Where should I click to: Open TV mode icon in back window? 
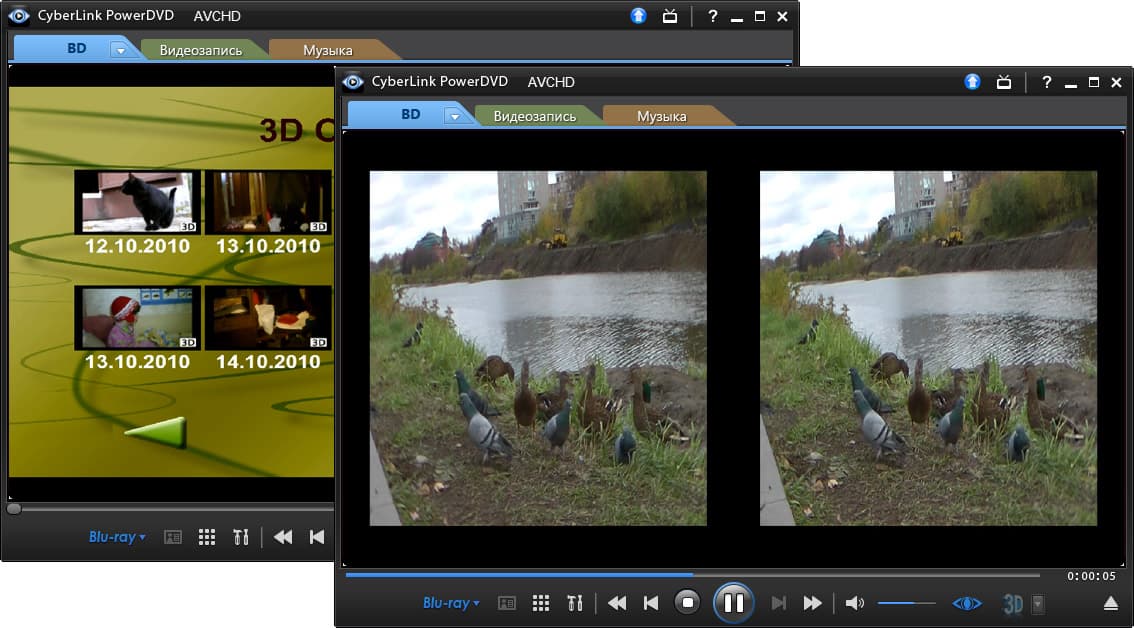click(670, 16)
